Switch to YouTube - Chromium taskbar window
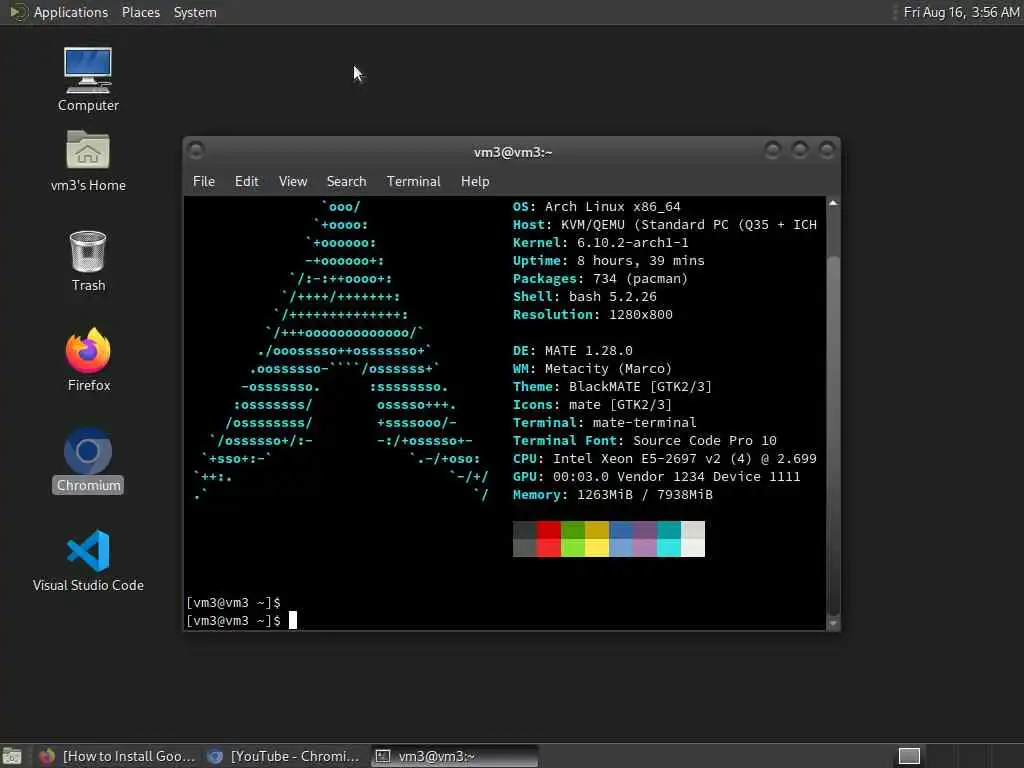Image resolution: width=1024 pixels, height=768 pixels. tap(285, 756)
